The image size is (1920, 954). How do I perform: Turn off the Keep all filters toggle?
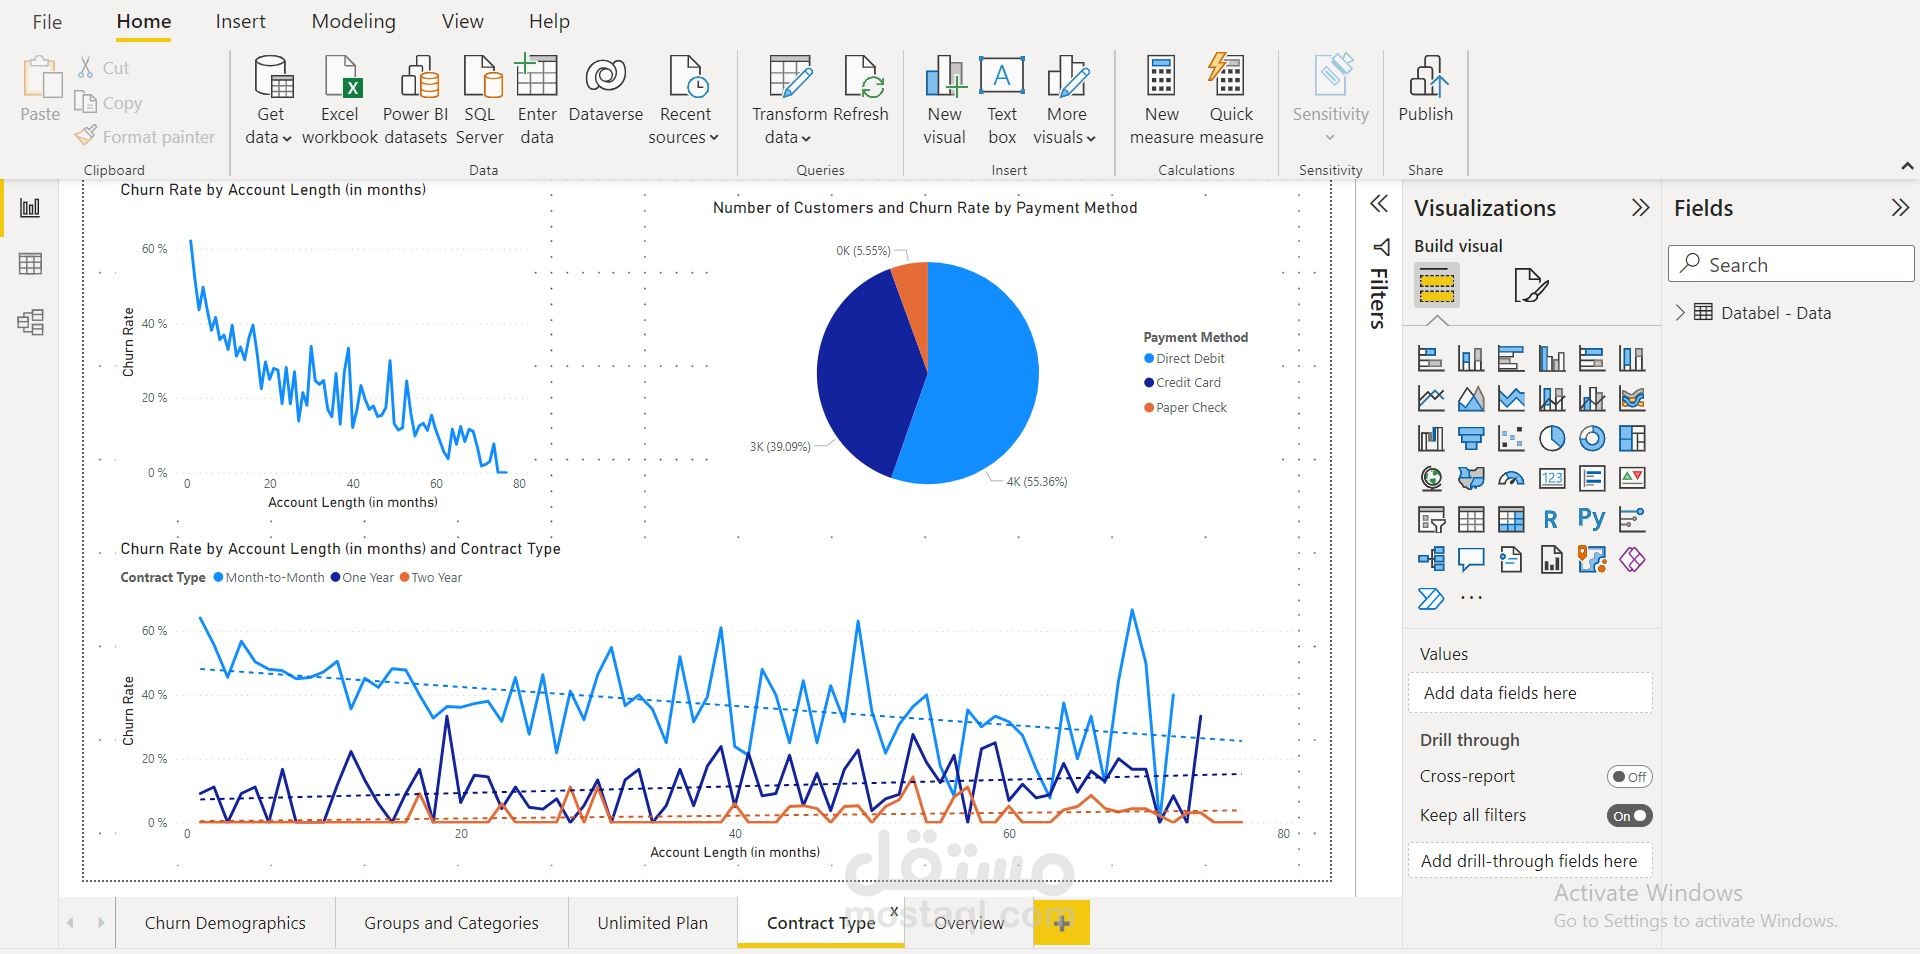tap(1629, 816)
